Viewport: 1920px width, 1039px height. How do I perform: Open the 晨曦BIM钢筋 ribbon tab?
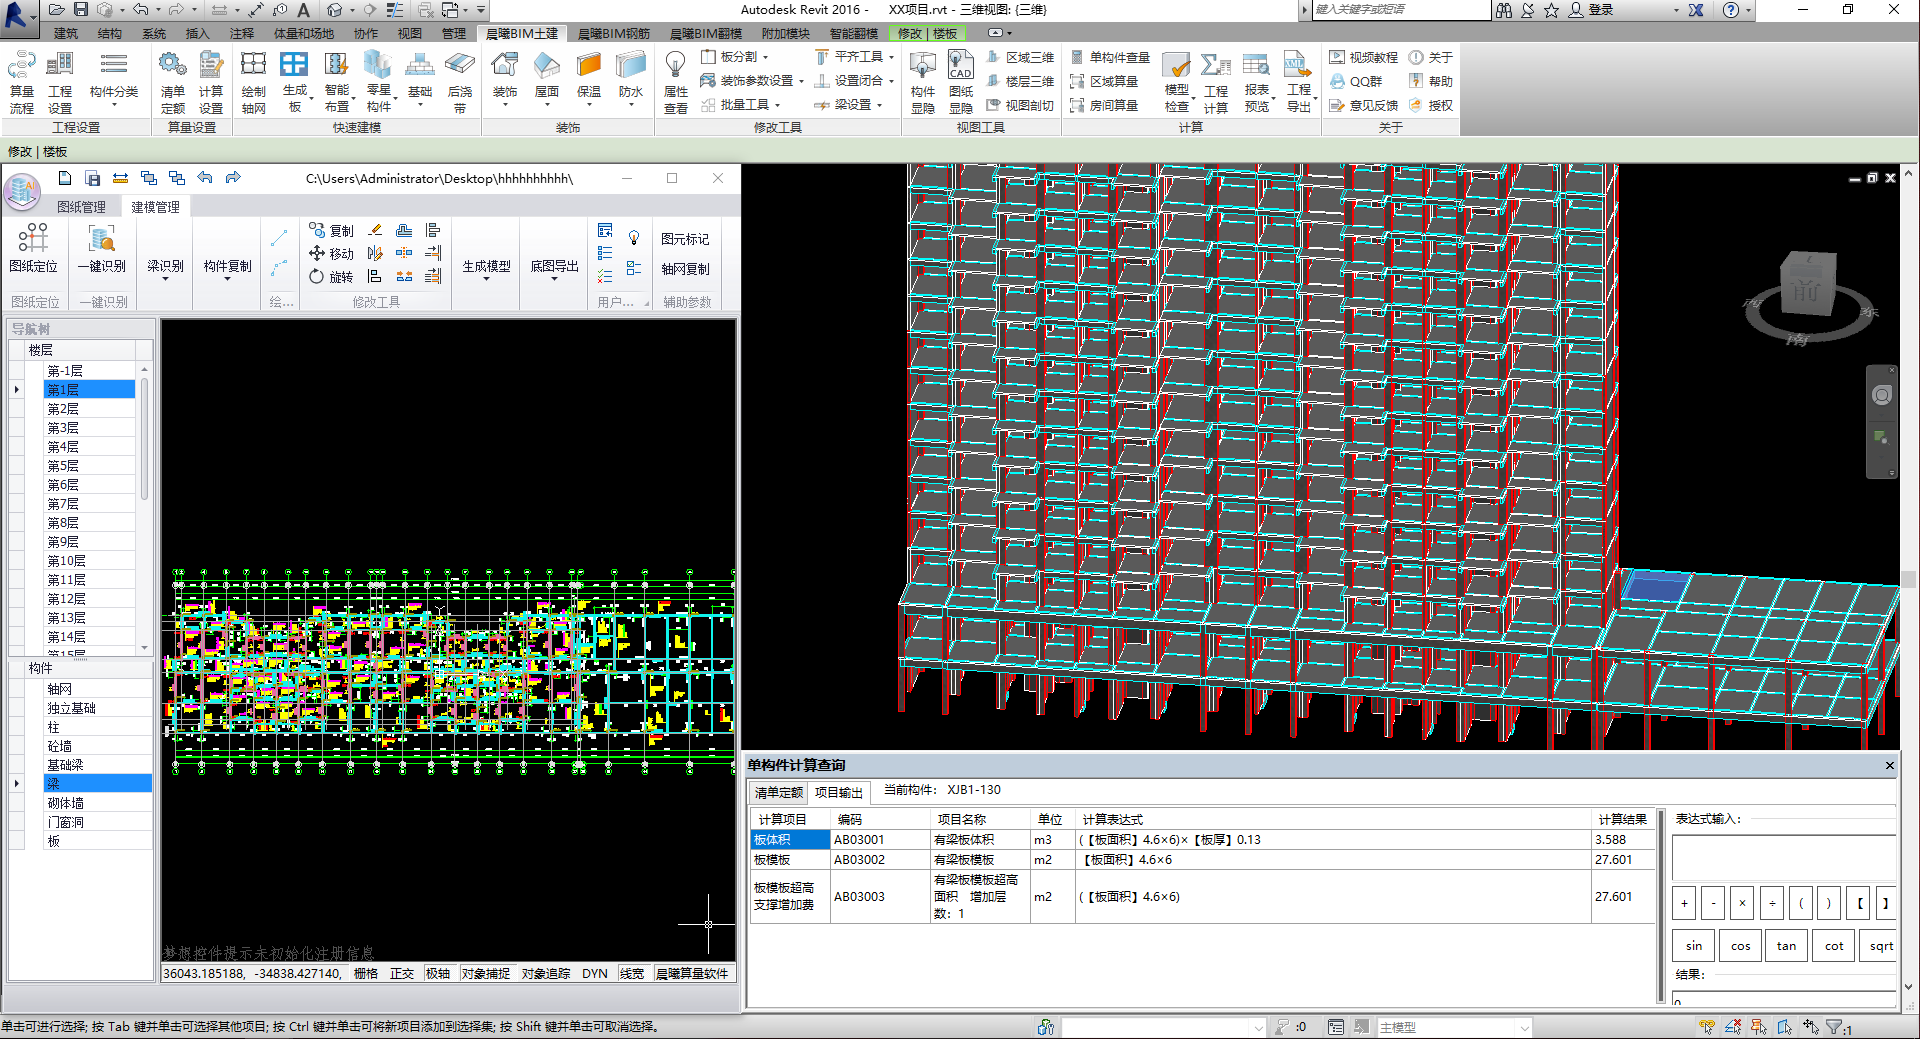(x=614, y=33)
